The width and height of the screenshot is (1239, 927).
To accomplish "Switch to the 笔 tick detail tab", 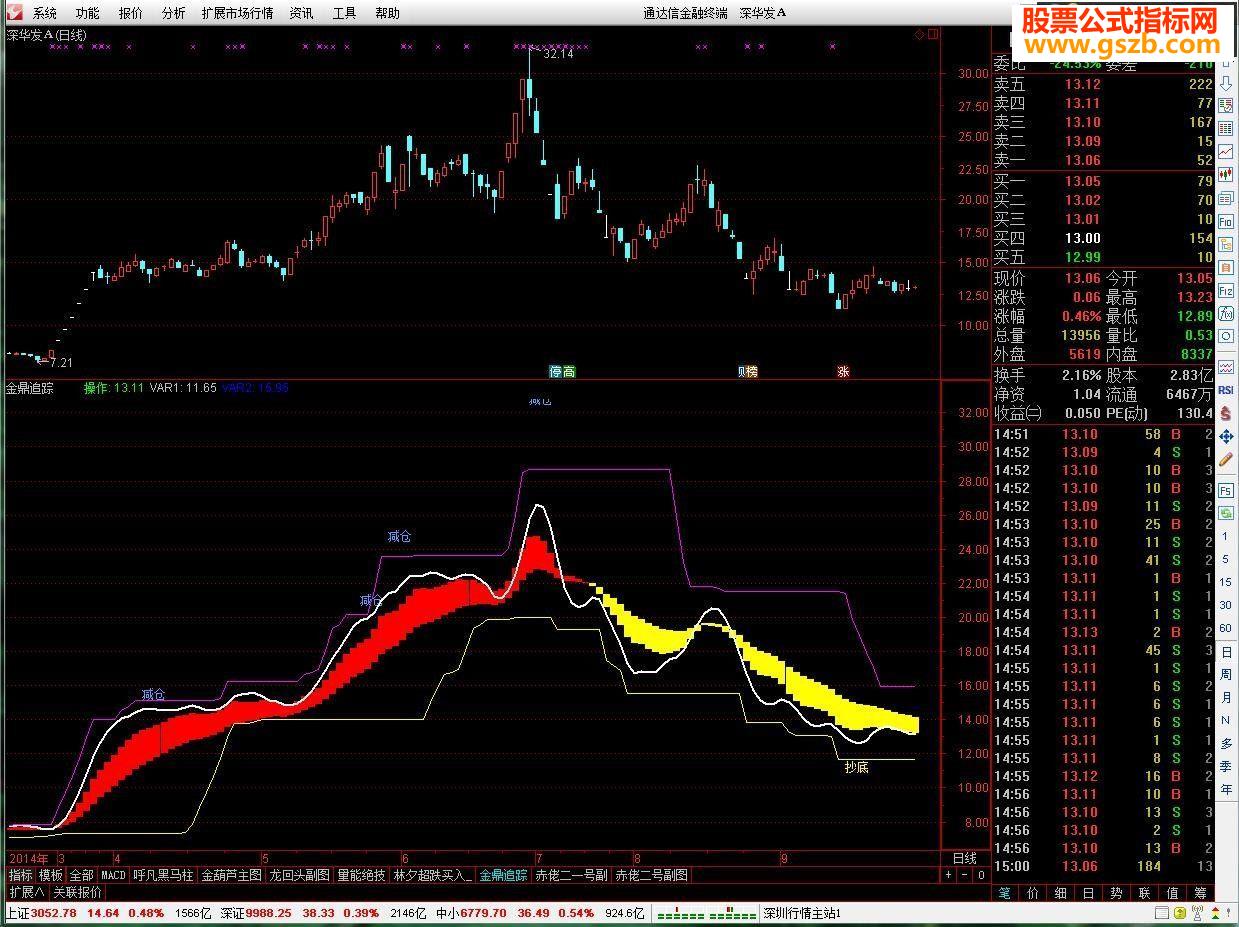I will point(1005,893).
